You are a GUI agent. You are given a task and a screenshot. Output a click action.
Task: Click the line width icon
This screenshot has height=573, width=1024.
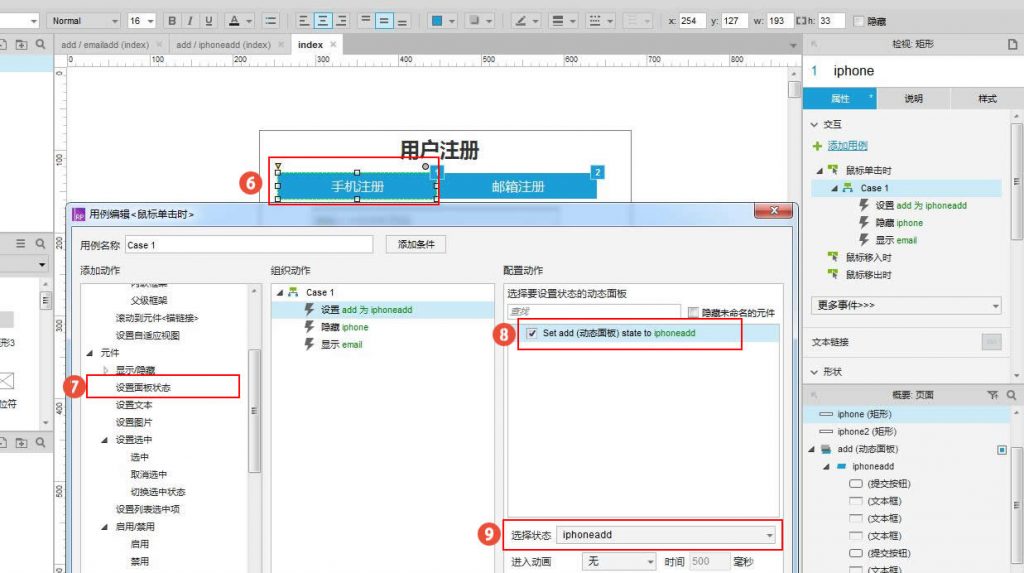tap(558, 21)
